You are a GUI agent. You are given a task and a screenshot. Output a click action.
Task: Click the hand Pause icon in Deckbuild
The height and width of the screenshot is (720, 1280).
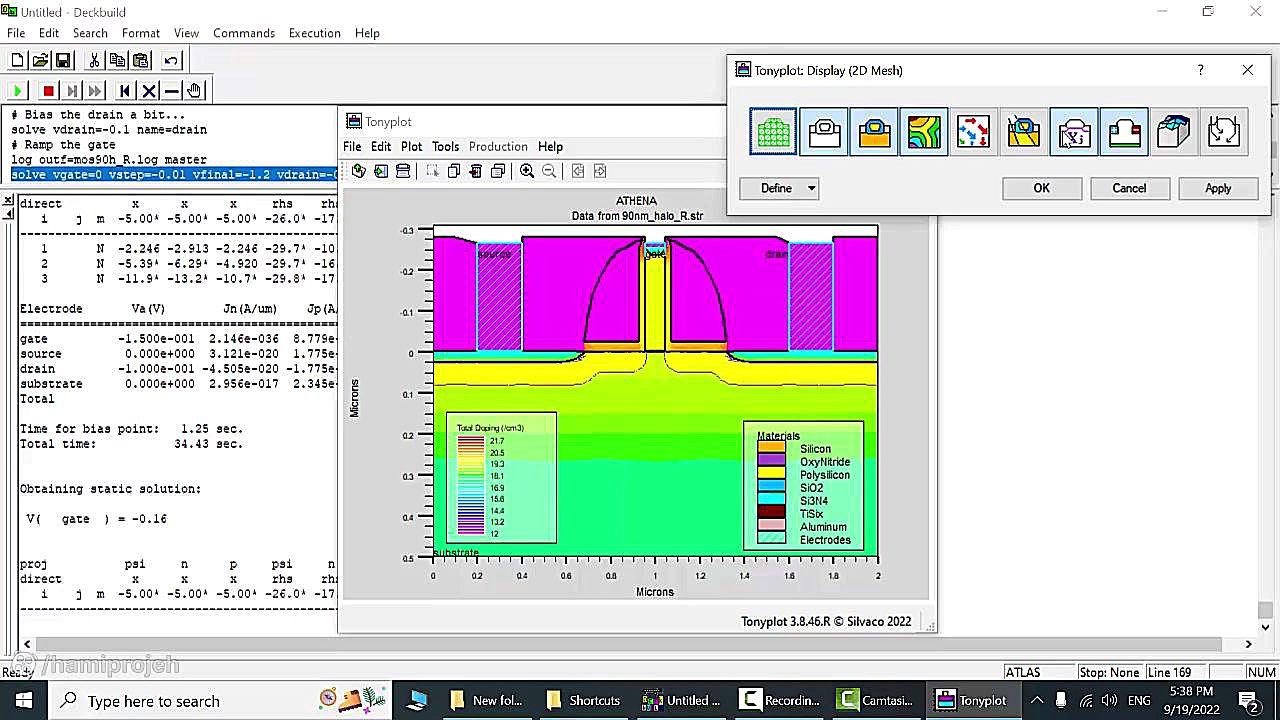point(194,91)
